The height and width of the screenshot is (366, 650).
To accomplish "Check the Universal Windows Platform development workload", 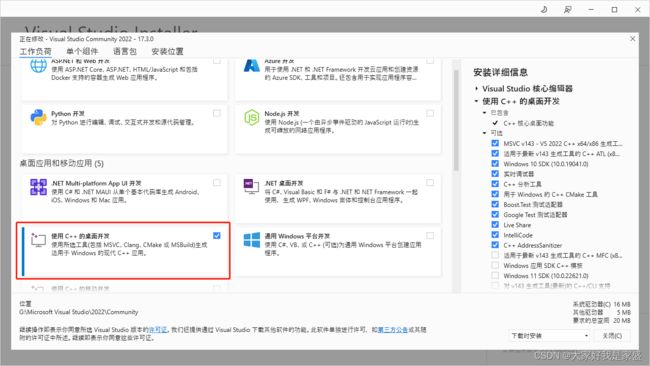I will click(430, 235).
